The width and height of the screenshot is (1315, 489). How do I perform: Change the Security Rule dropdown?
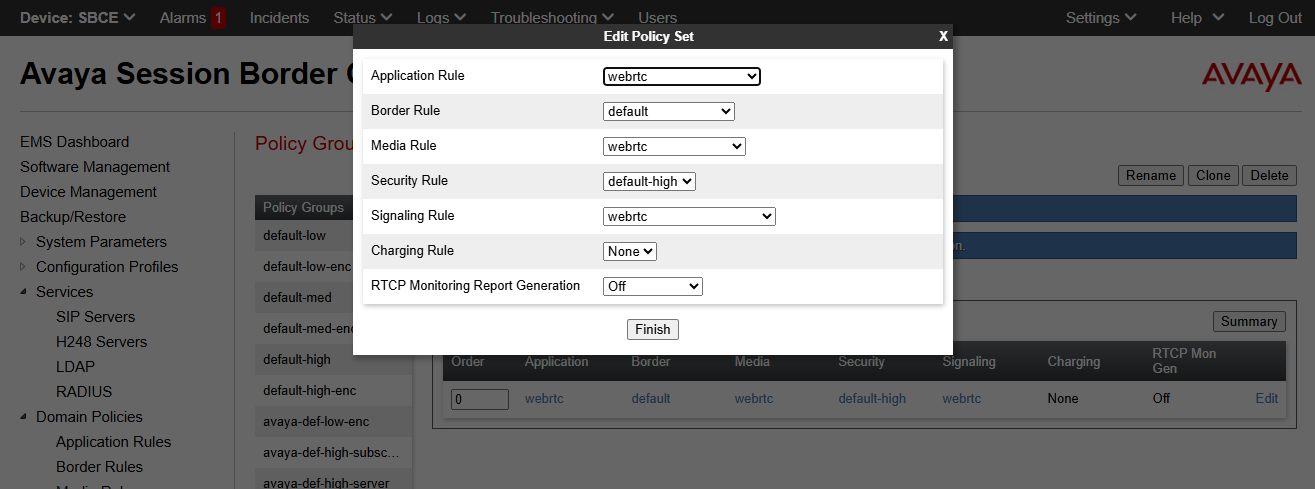click(649, 181)
